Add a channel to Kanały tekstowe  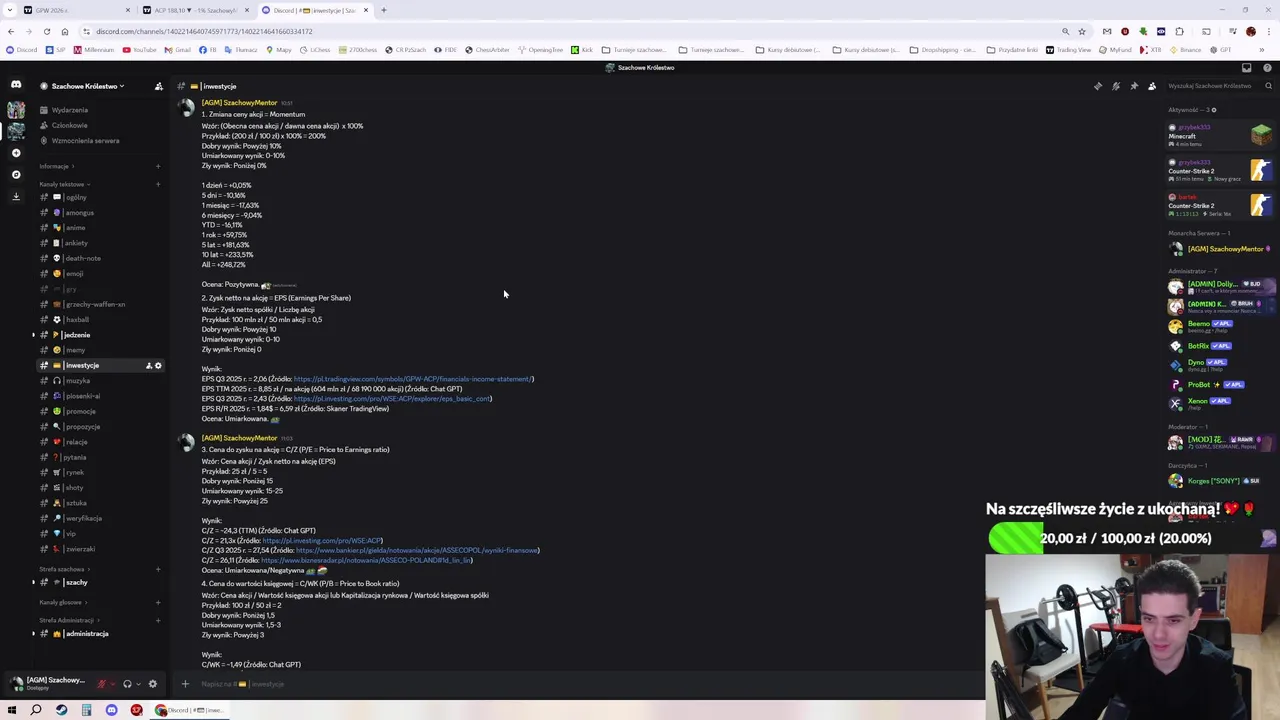pos(158,184)
